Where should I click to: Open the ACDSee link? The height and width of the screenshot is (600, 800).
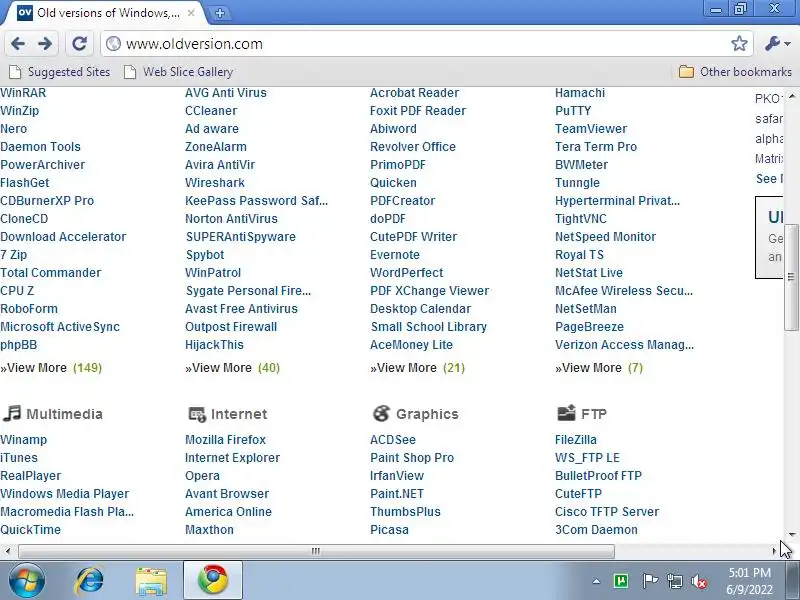coord(393,440)
